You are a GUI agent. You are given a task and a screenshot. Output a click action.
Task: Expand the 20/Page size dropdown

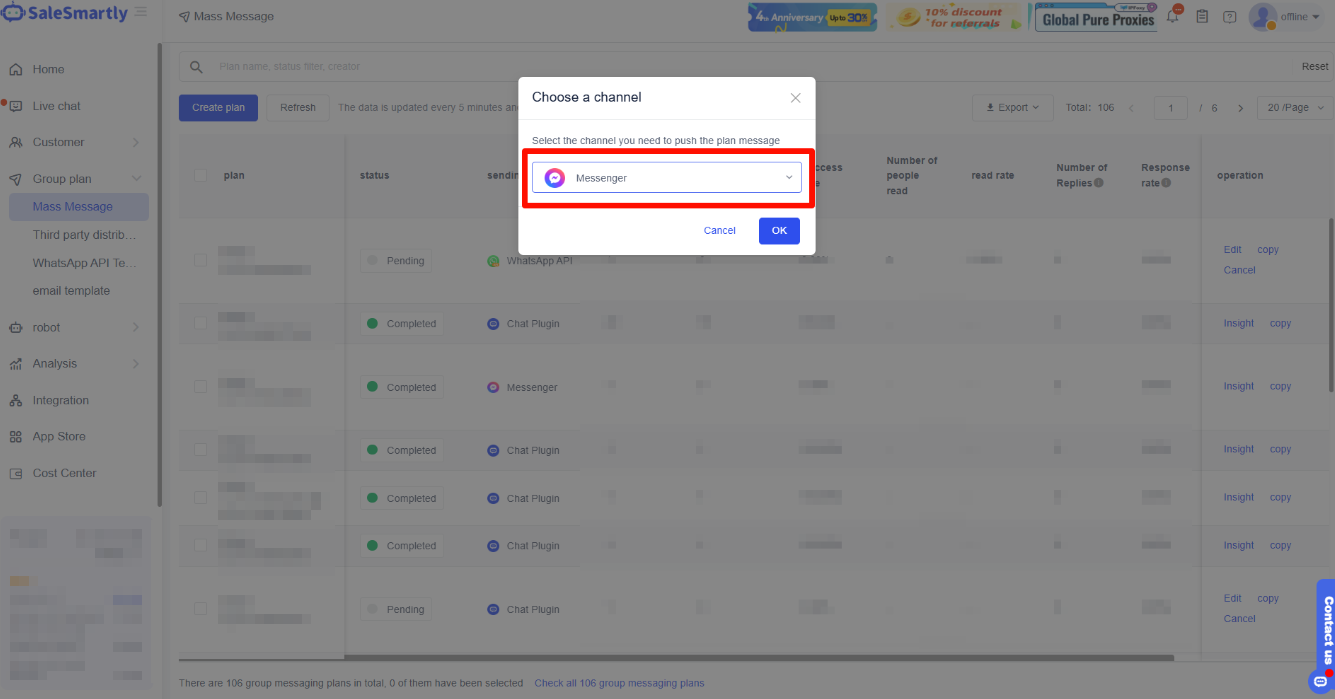pyautogui.click(x=1296, y=108)
